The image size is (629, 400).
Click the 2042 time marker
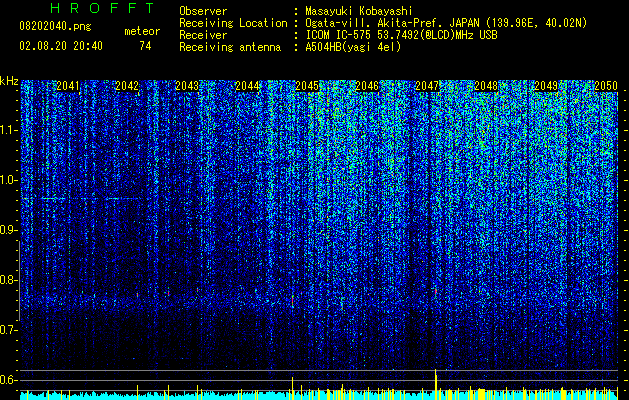(127, 85)
